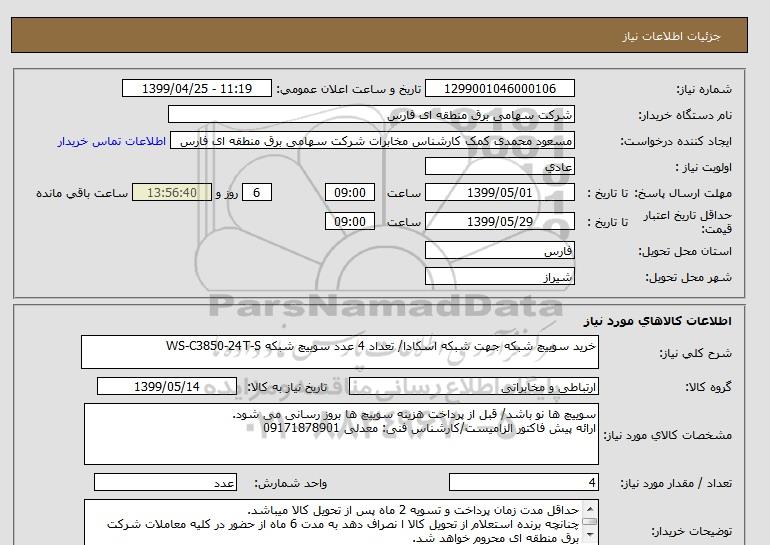Click label گروه کالا
Image resolution: width=770 pixels, height=545 pixels.
point(708,387)
